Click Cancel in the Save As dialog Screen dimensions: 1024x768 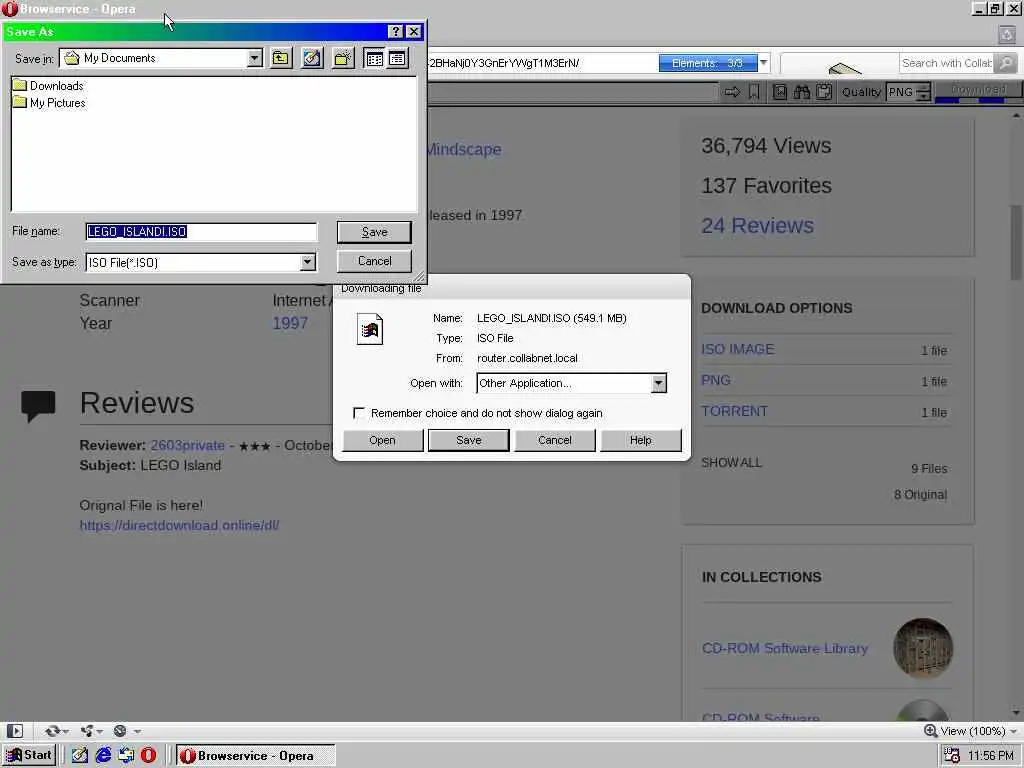(x=374, y=261)
